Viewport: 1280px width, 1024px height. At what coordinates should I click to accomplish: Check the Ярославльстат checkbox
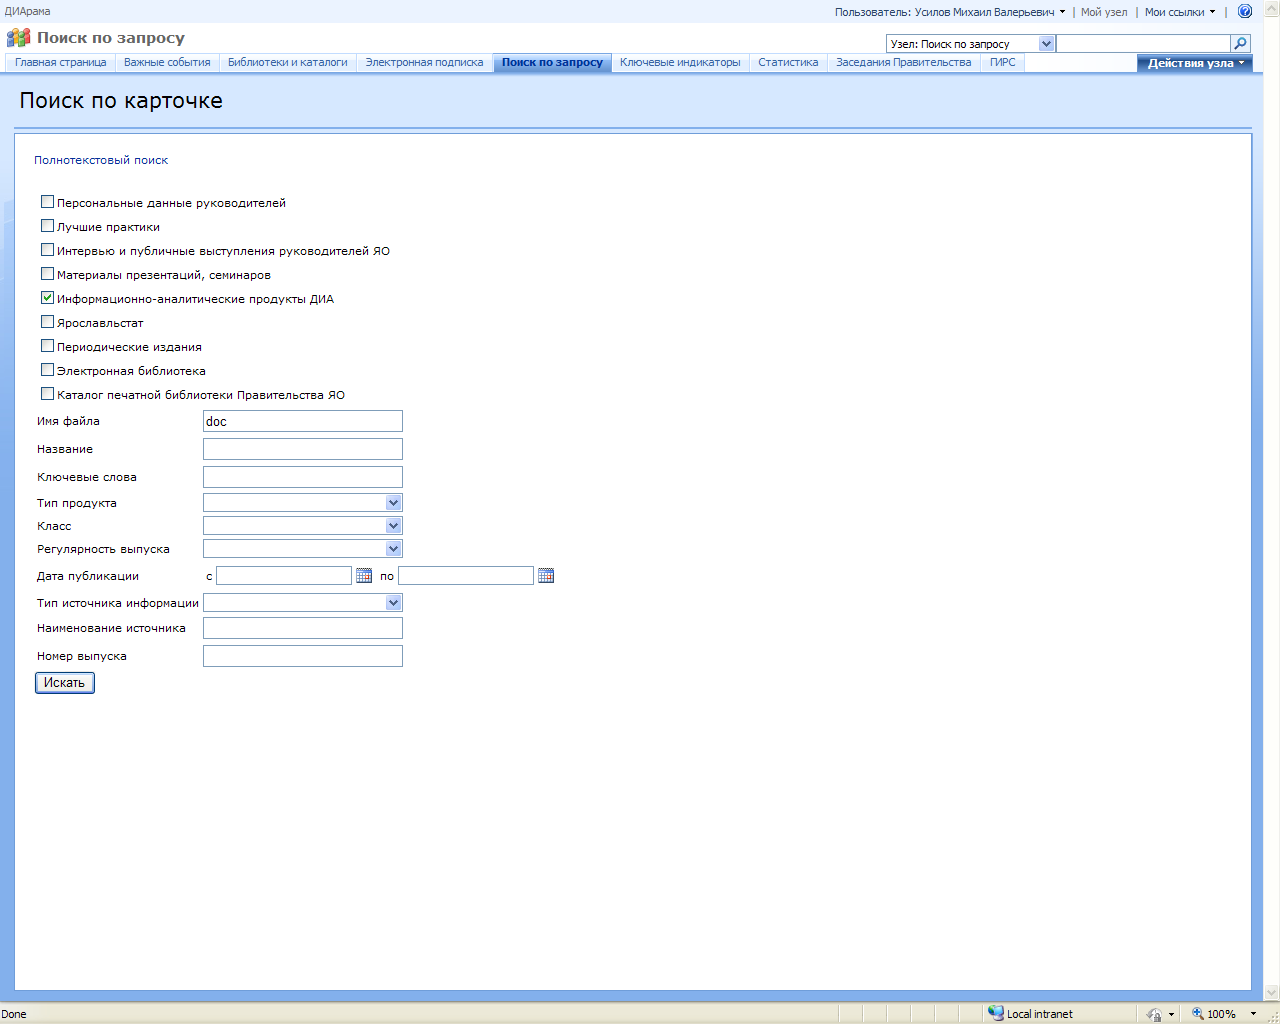[x=47, y=322]
